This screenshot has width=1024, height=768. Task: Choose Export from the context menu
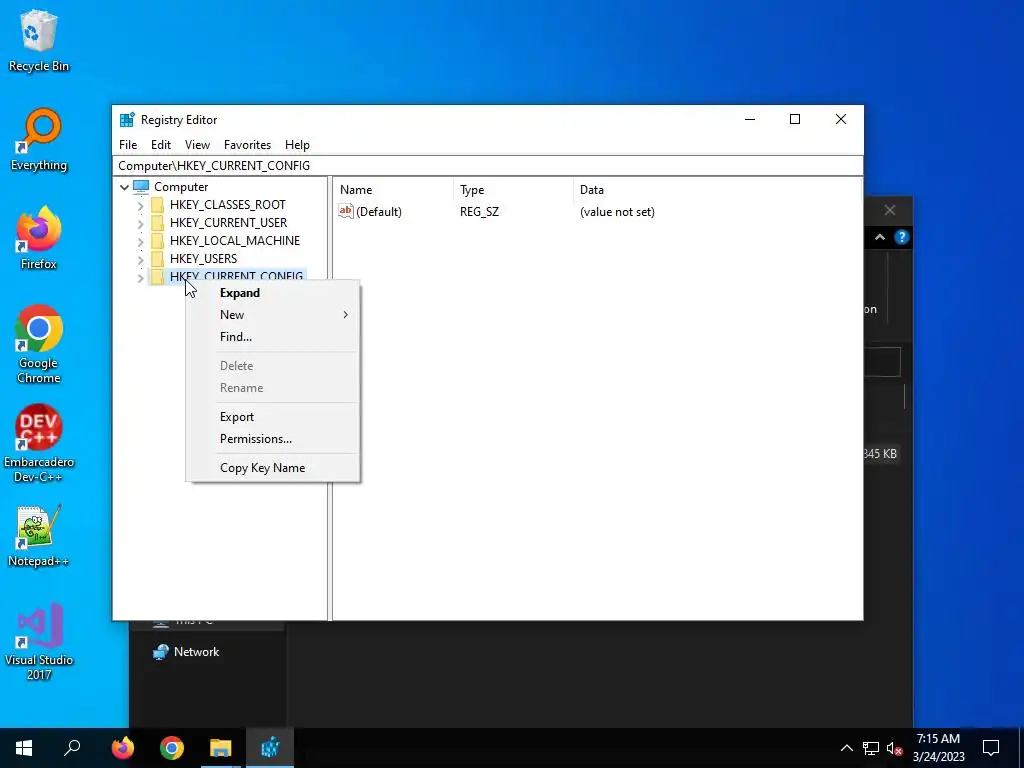(x=273, y=417)
